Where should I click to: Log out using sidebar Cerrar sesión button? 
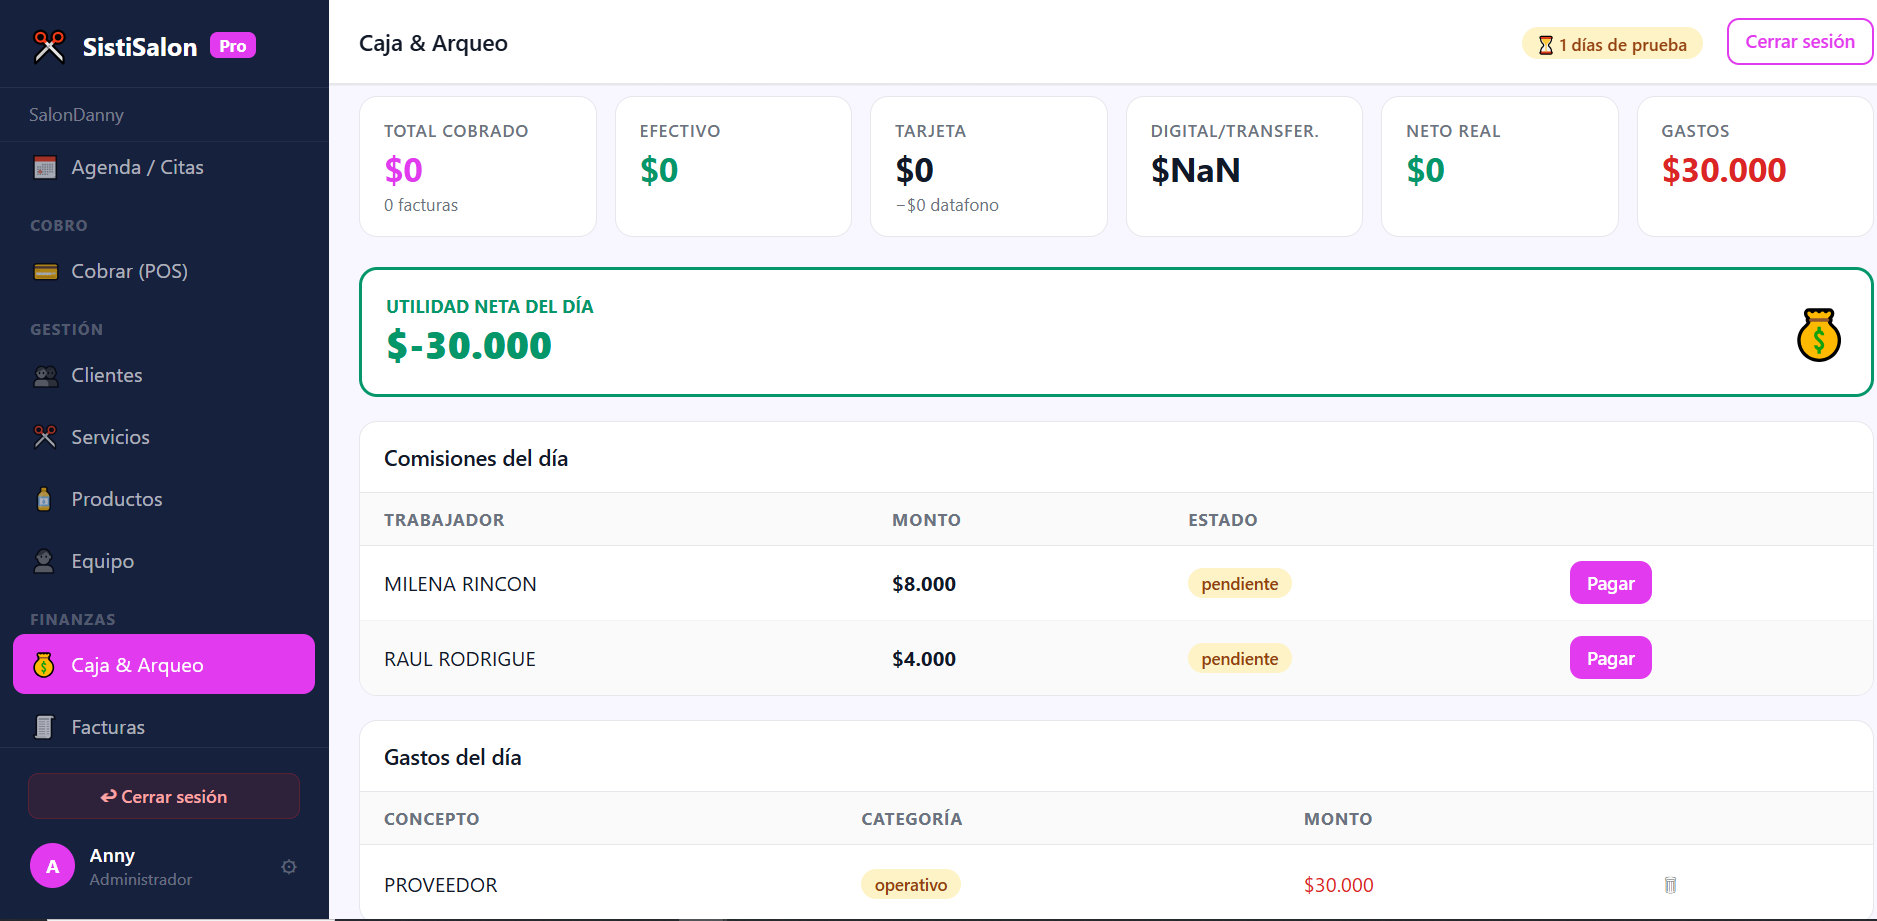point(164,796)
